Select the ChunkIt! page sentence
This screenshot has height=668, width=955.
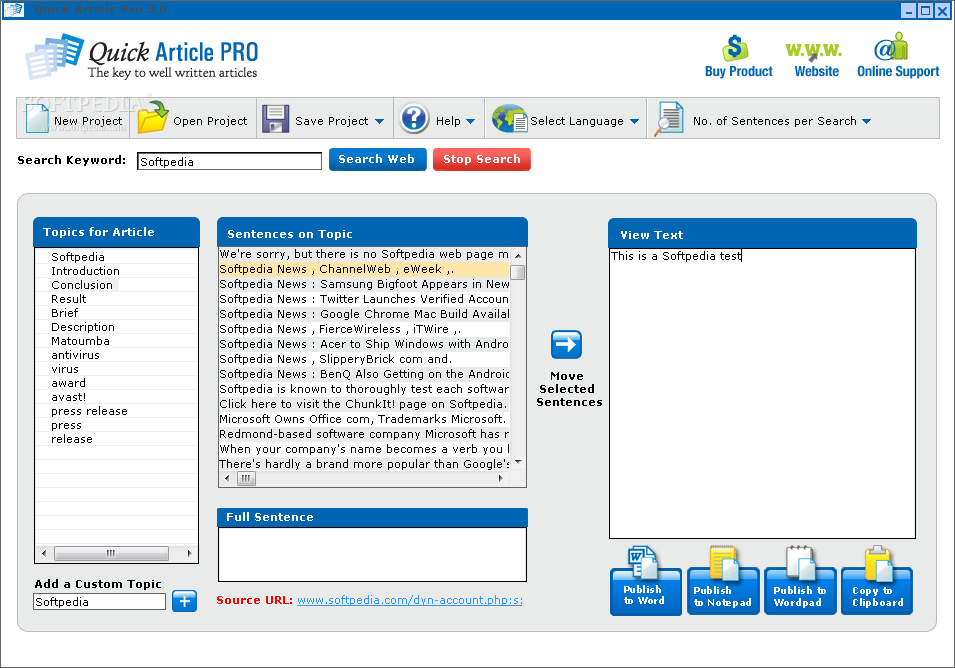364,404
